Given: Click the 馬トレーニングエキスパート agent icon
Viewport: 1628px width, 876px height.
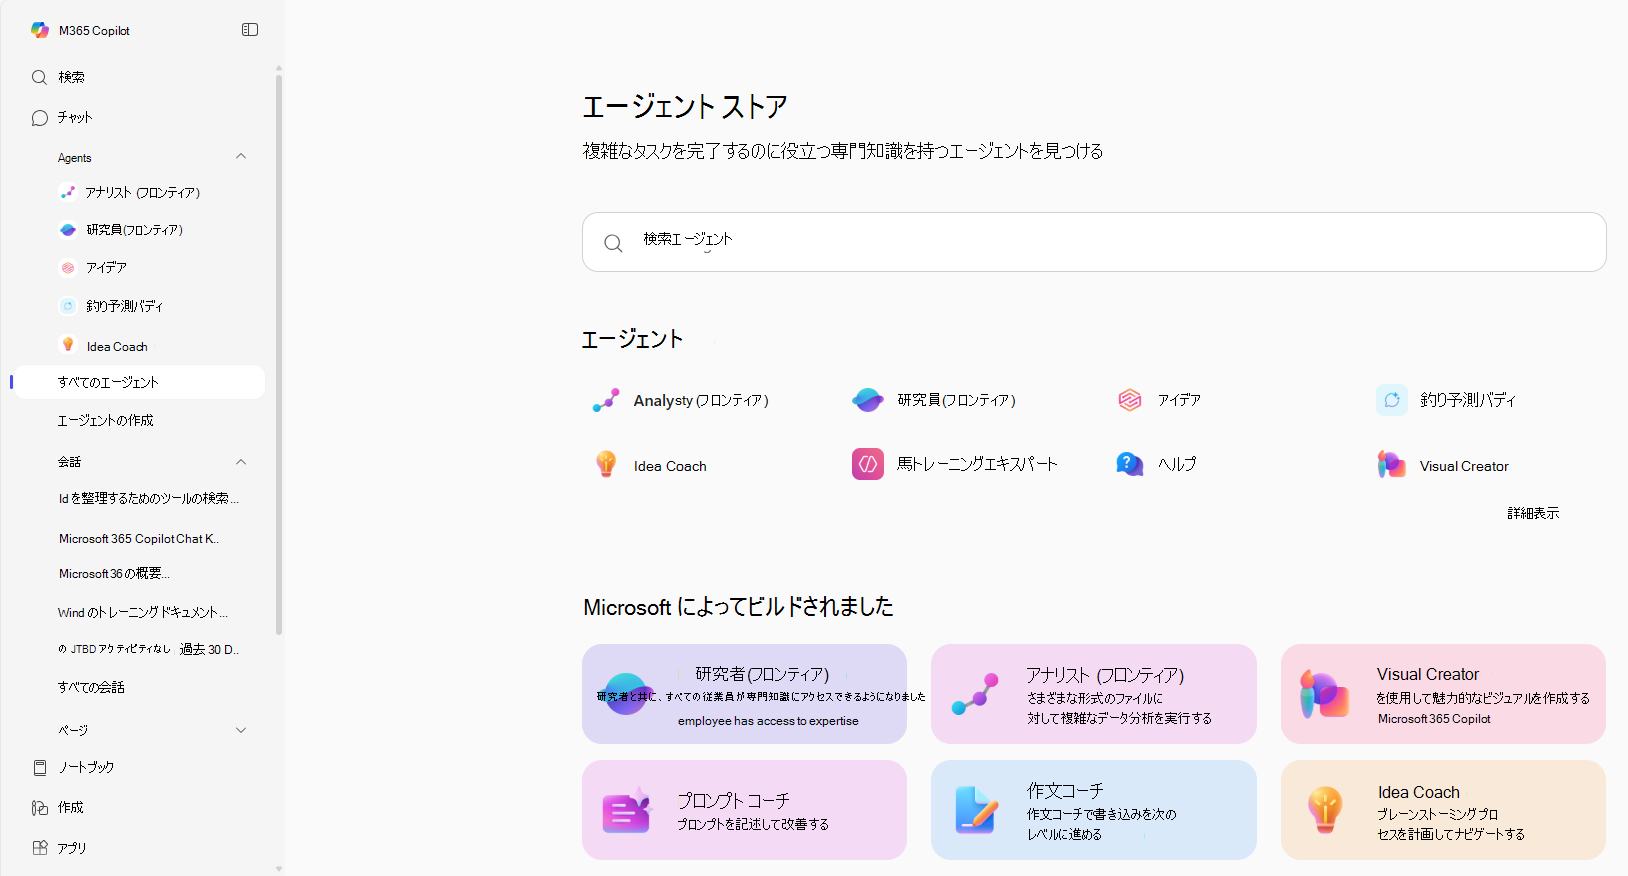Looking at the screenshot, I should click(x=868, y=464).
